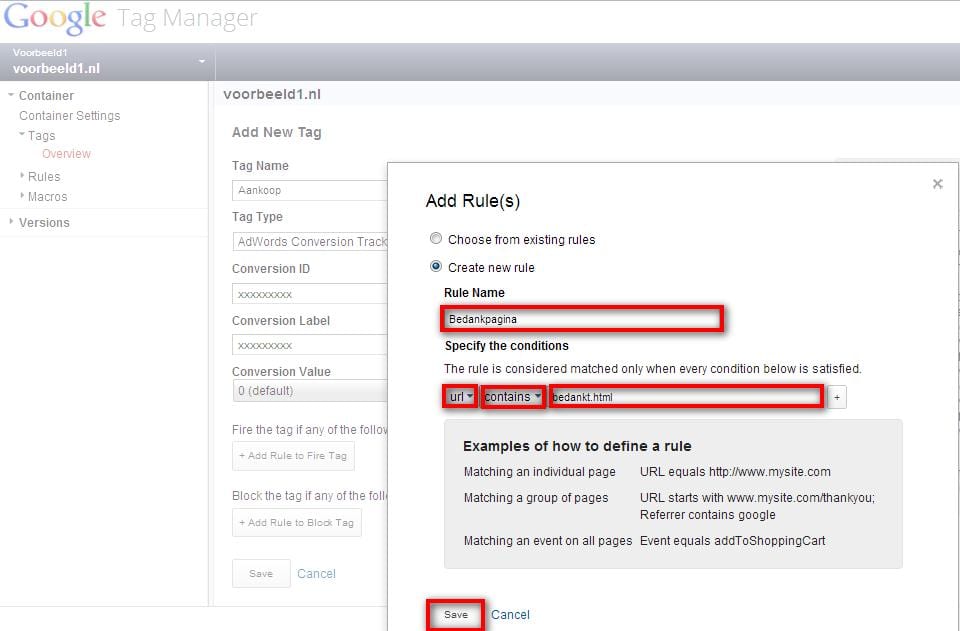Cancel the Add New Tag form
Viewport: 960px width, 631px height.
pos(317,573)
